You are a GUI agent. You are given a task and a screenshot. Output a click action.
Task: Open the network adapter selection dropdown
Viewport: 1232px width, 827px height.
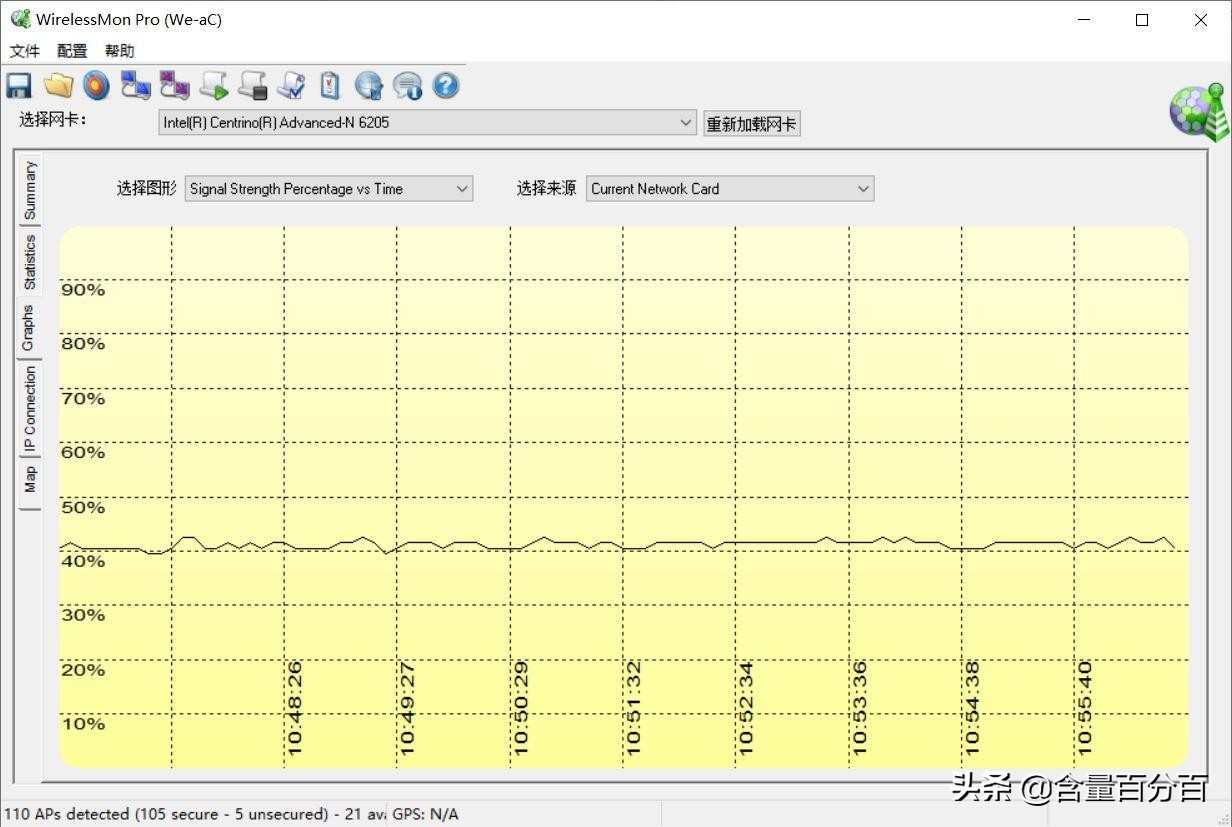point(686,122)
